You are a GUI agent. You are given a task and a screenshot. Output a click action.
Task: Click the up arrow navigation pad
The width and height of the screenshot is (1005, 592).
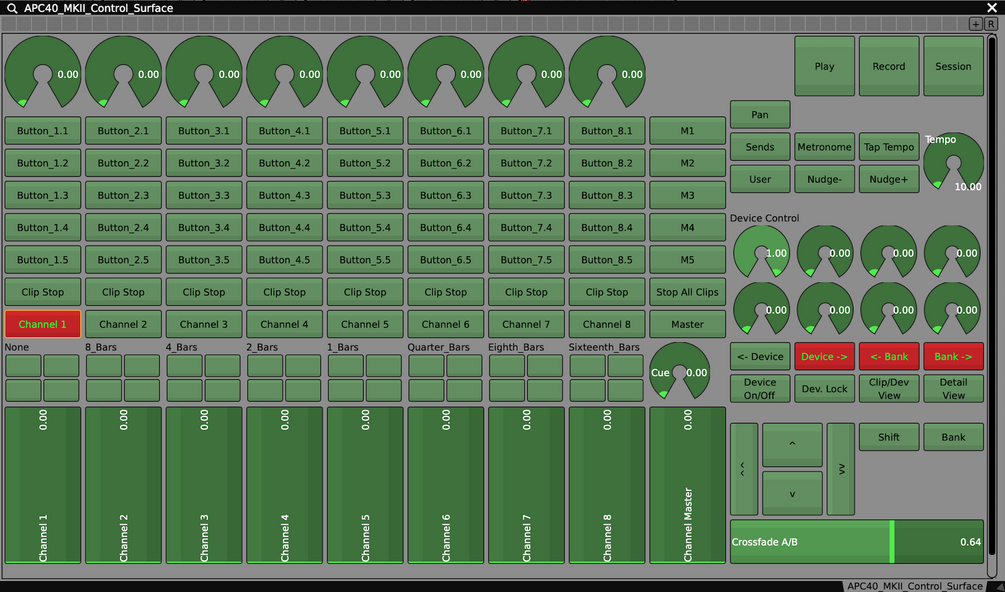(x=792, y=445)
